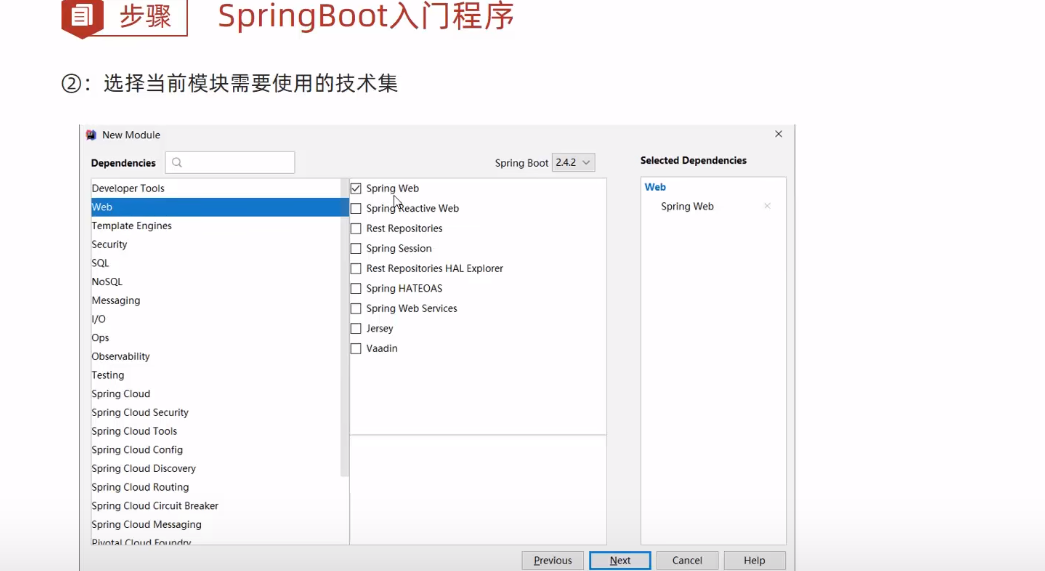Click the Previous button
This screenshot has width=1045, height=571.
[x=552, y=560]
